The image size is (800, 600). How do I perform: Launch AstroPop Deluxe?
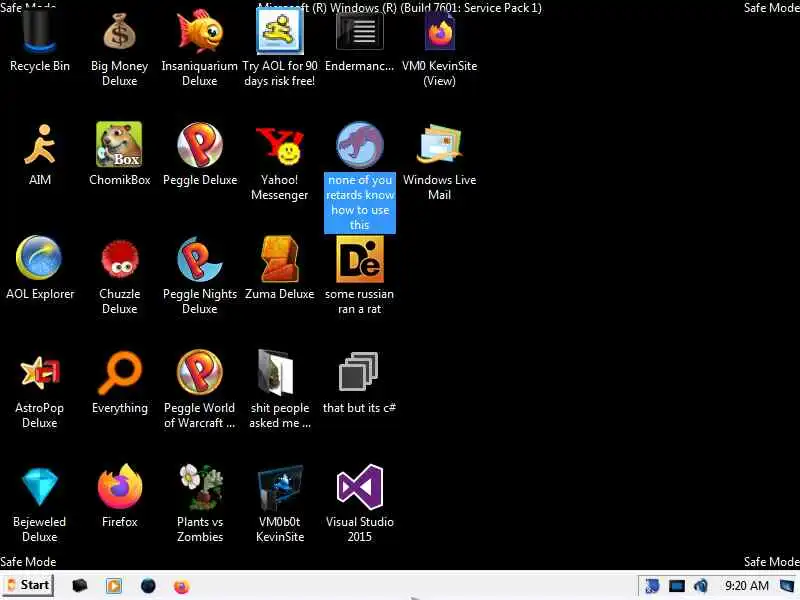click(x=39, y=372)
